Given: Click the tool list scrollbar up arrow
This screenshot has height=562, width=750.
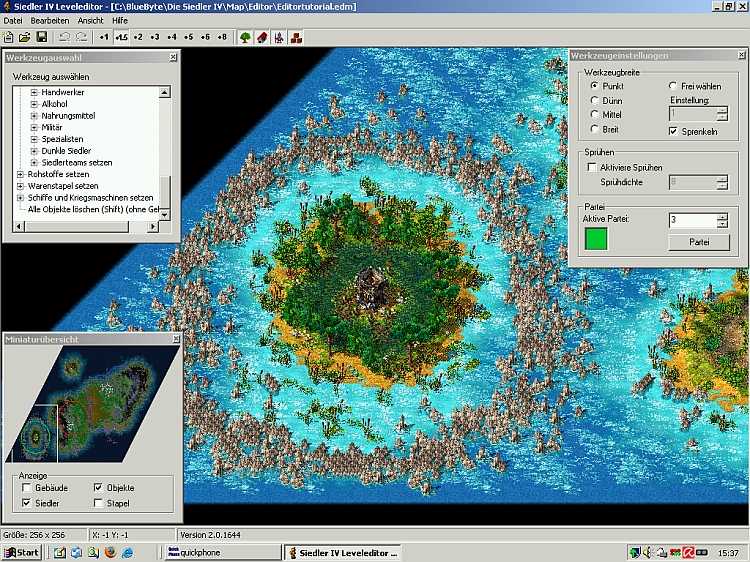Looking at the screenshot, I should pyautogui.click(x=165, y=92).
